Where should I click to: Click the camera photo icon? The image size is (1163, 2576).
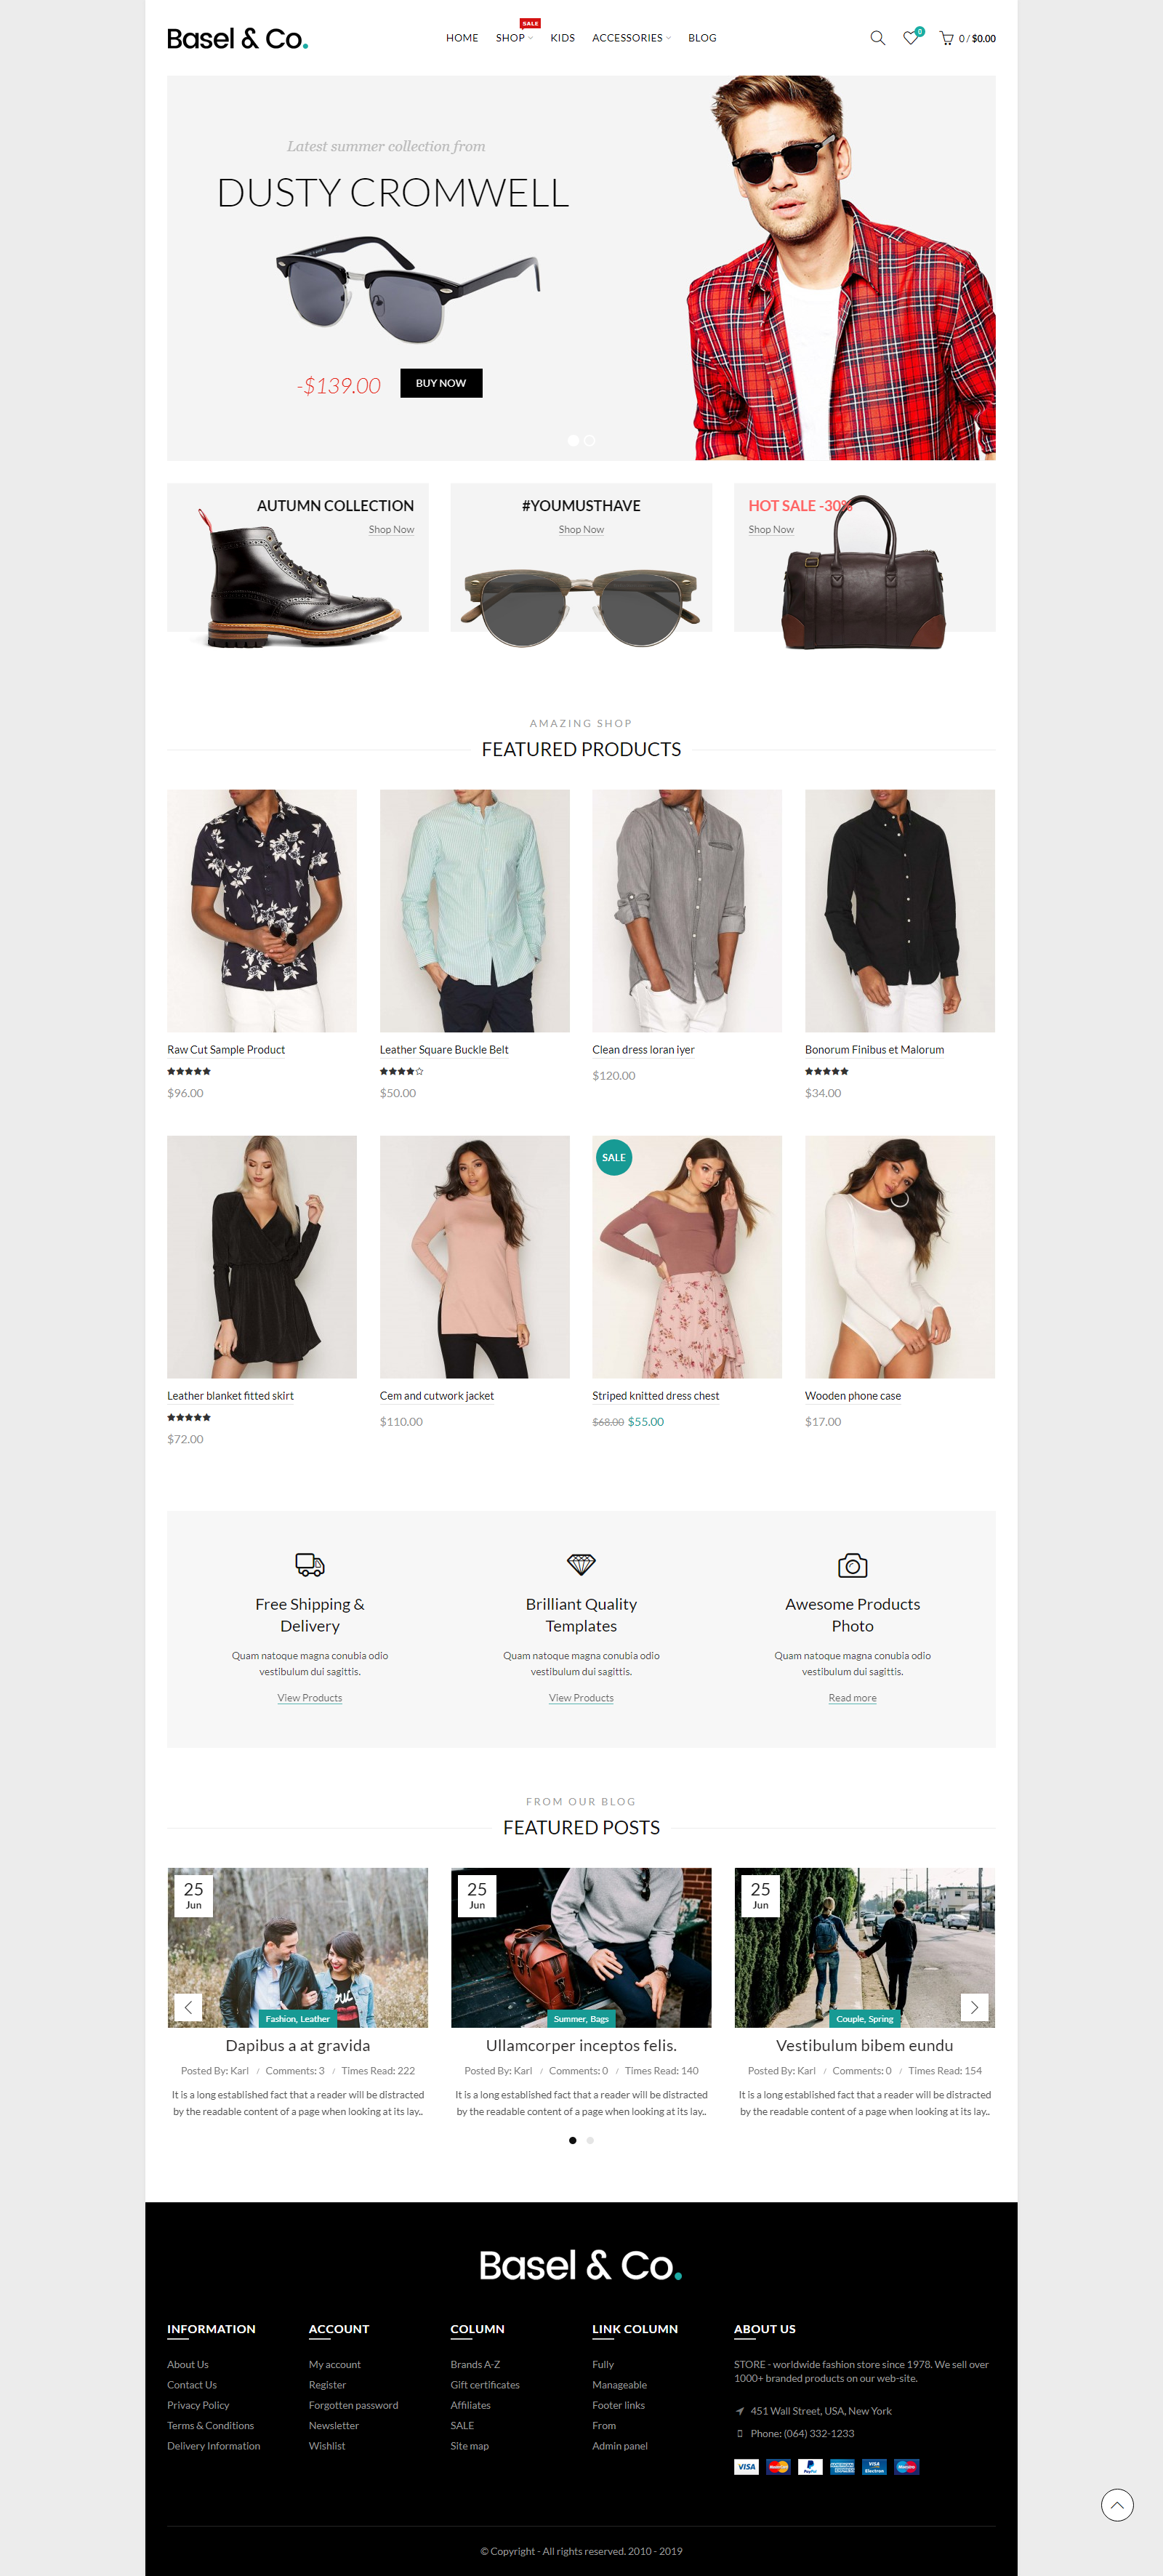coord(852,1564)
